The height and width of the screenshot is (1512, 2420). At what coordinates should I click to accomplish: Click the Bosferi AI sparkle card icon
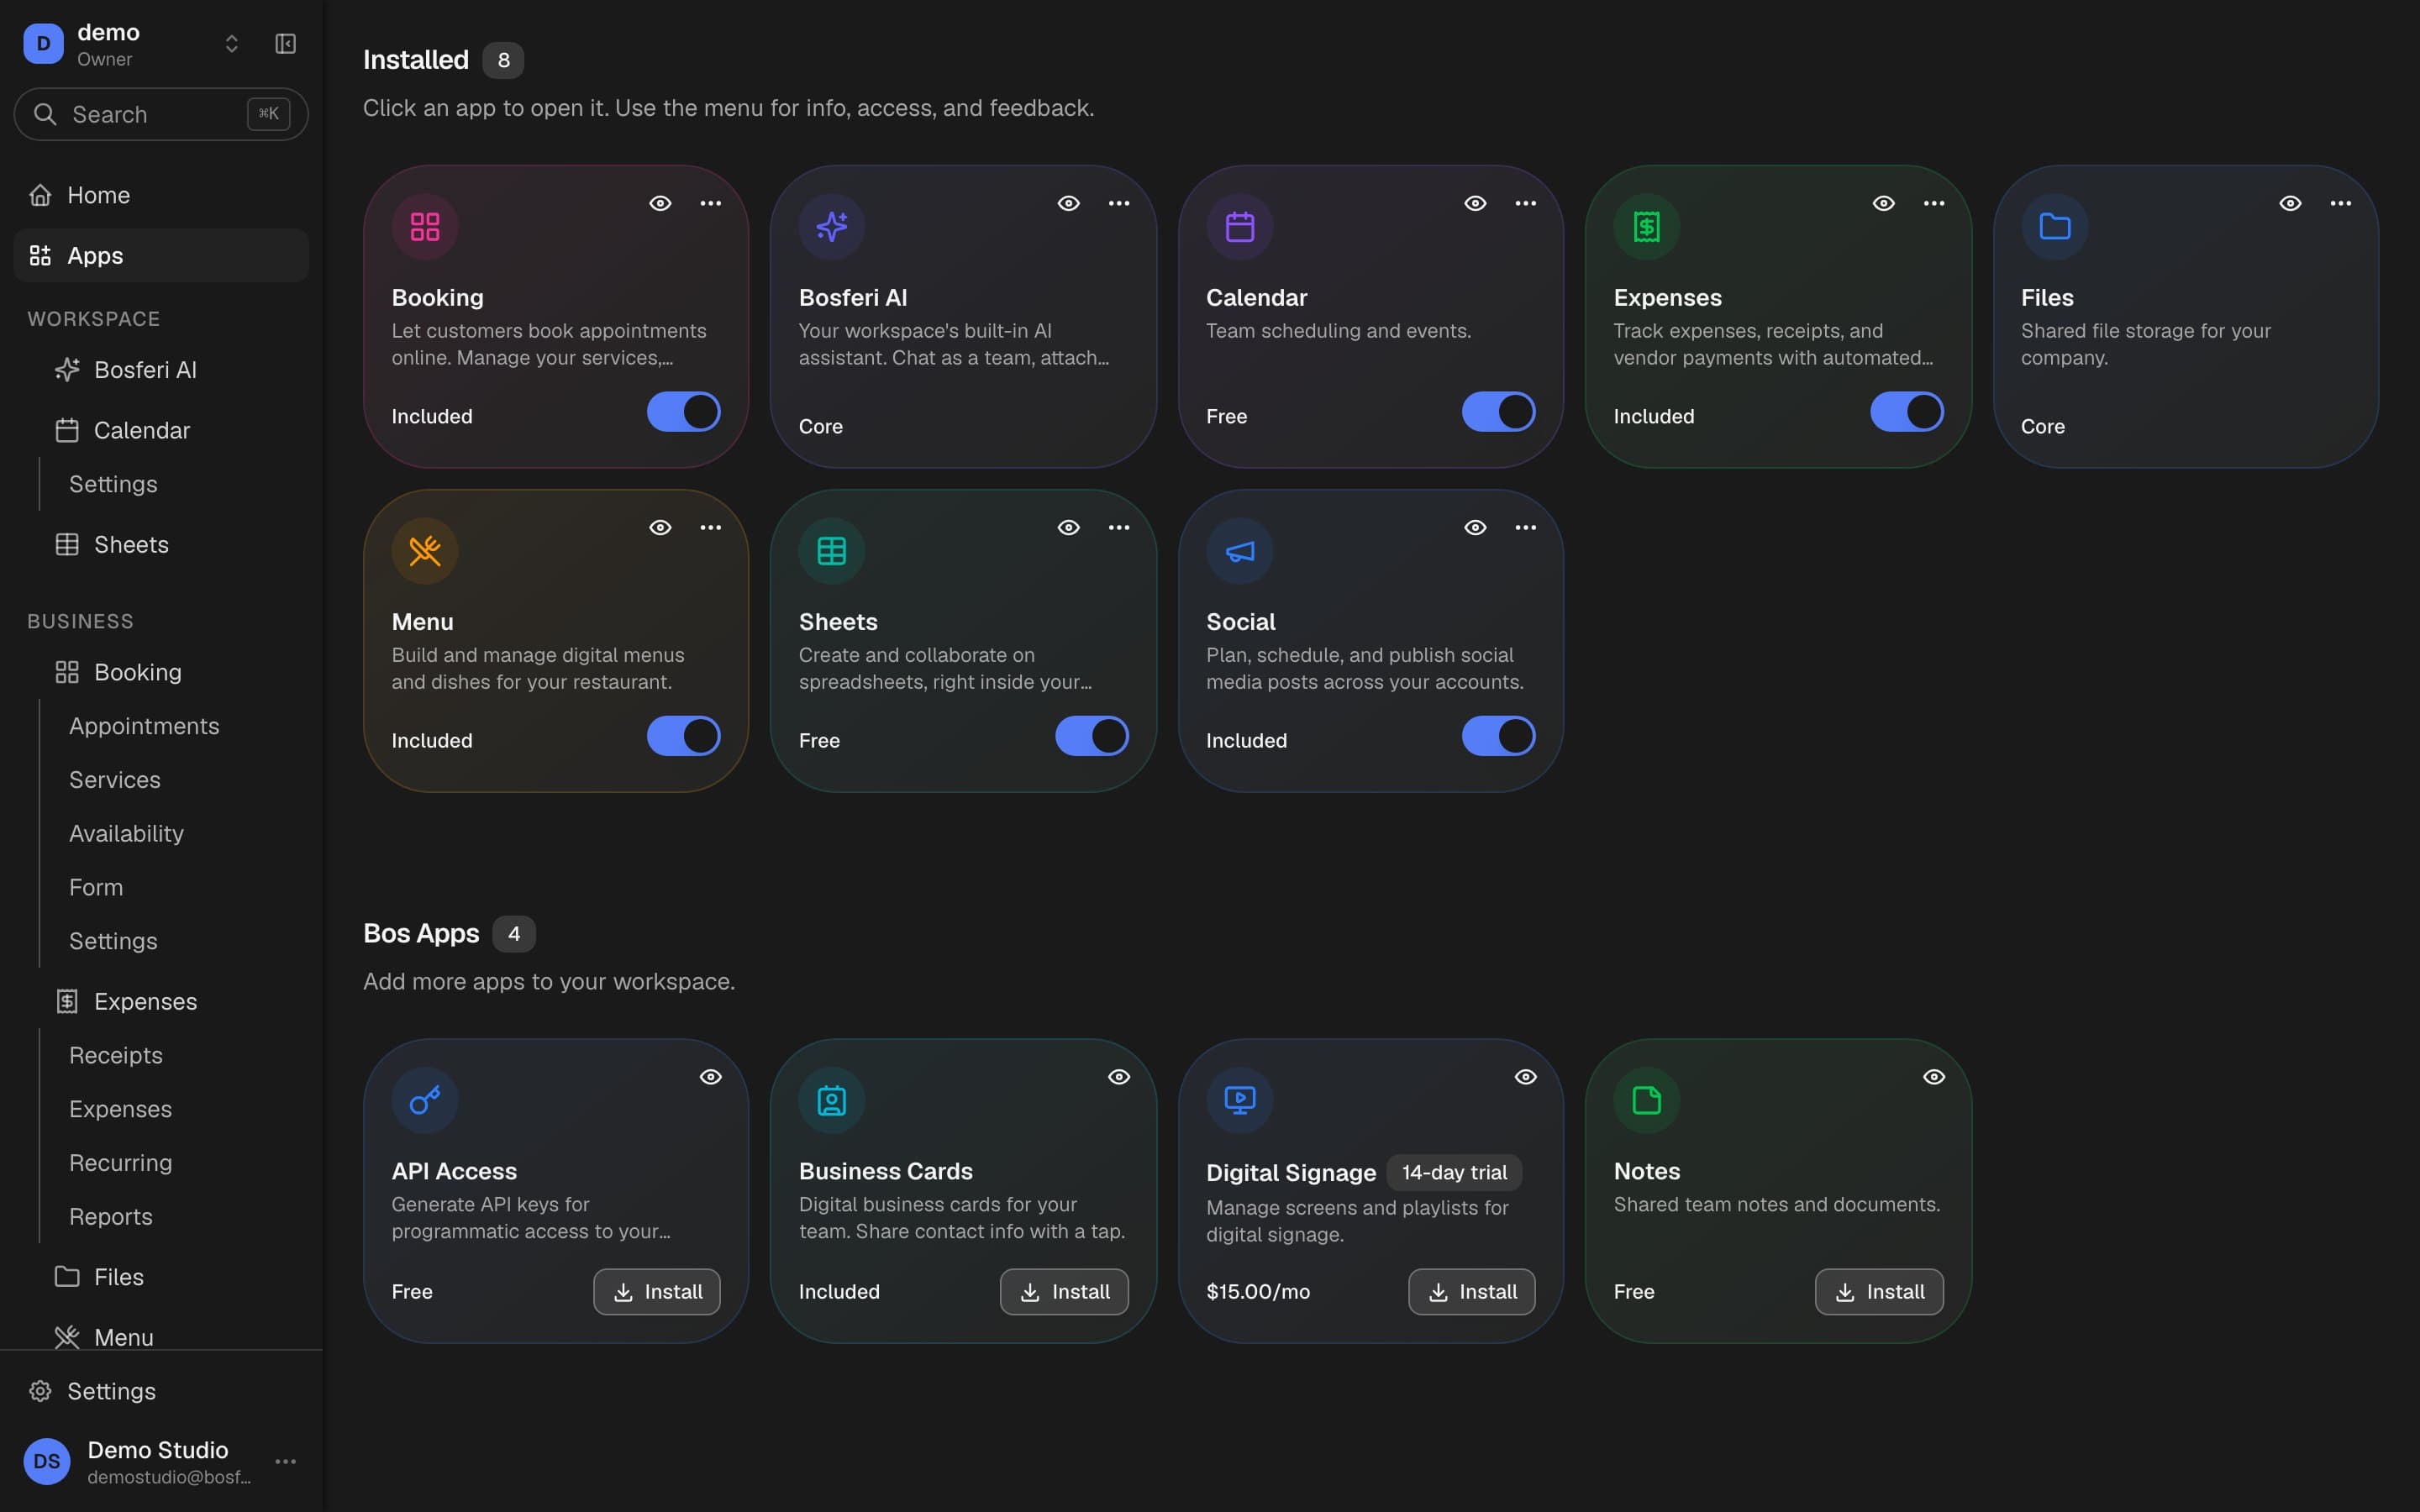tap(832, 227)
